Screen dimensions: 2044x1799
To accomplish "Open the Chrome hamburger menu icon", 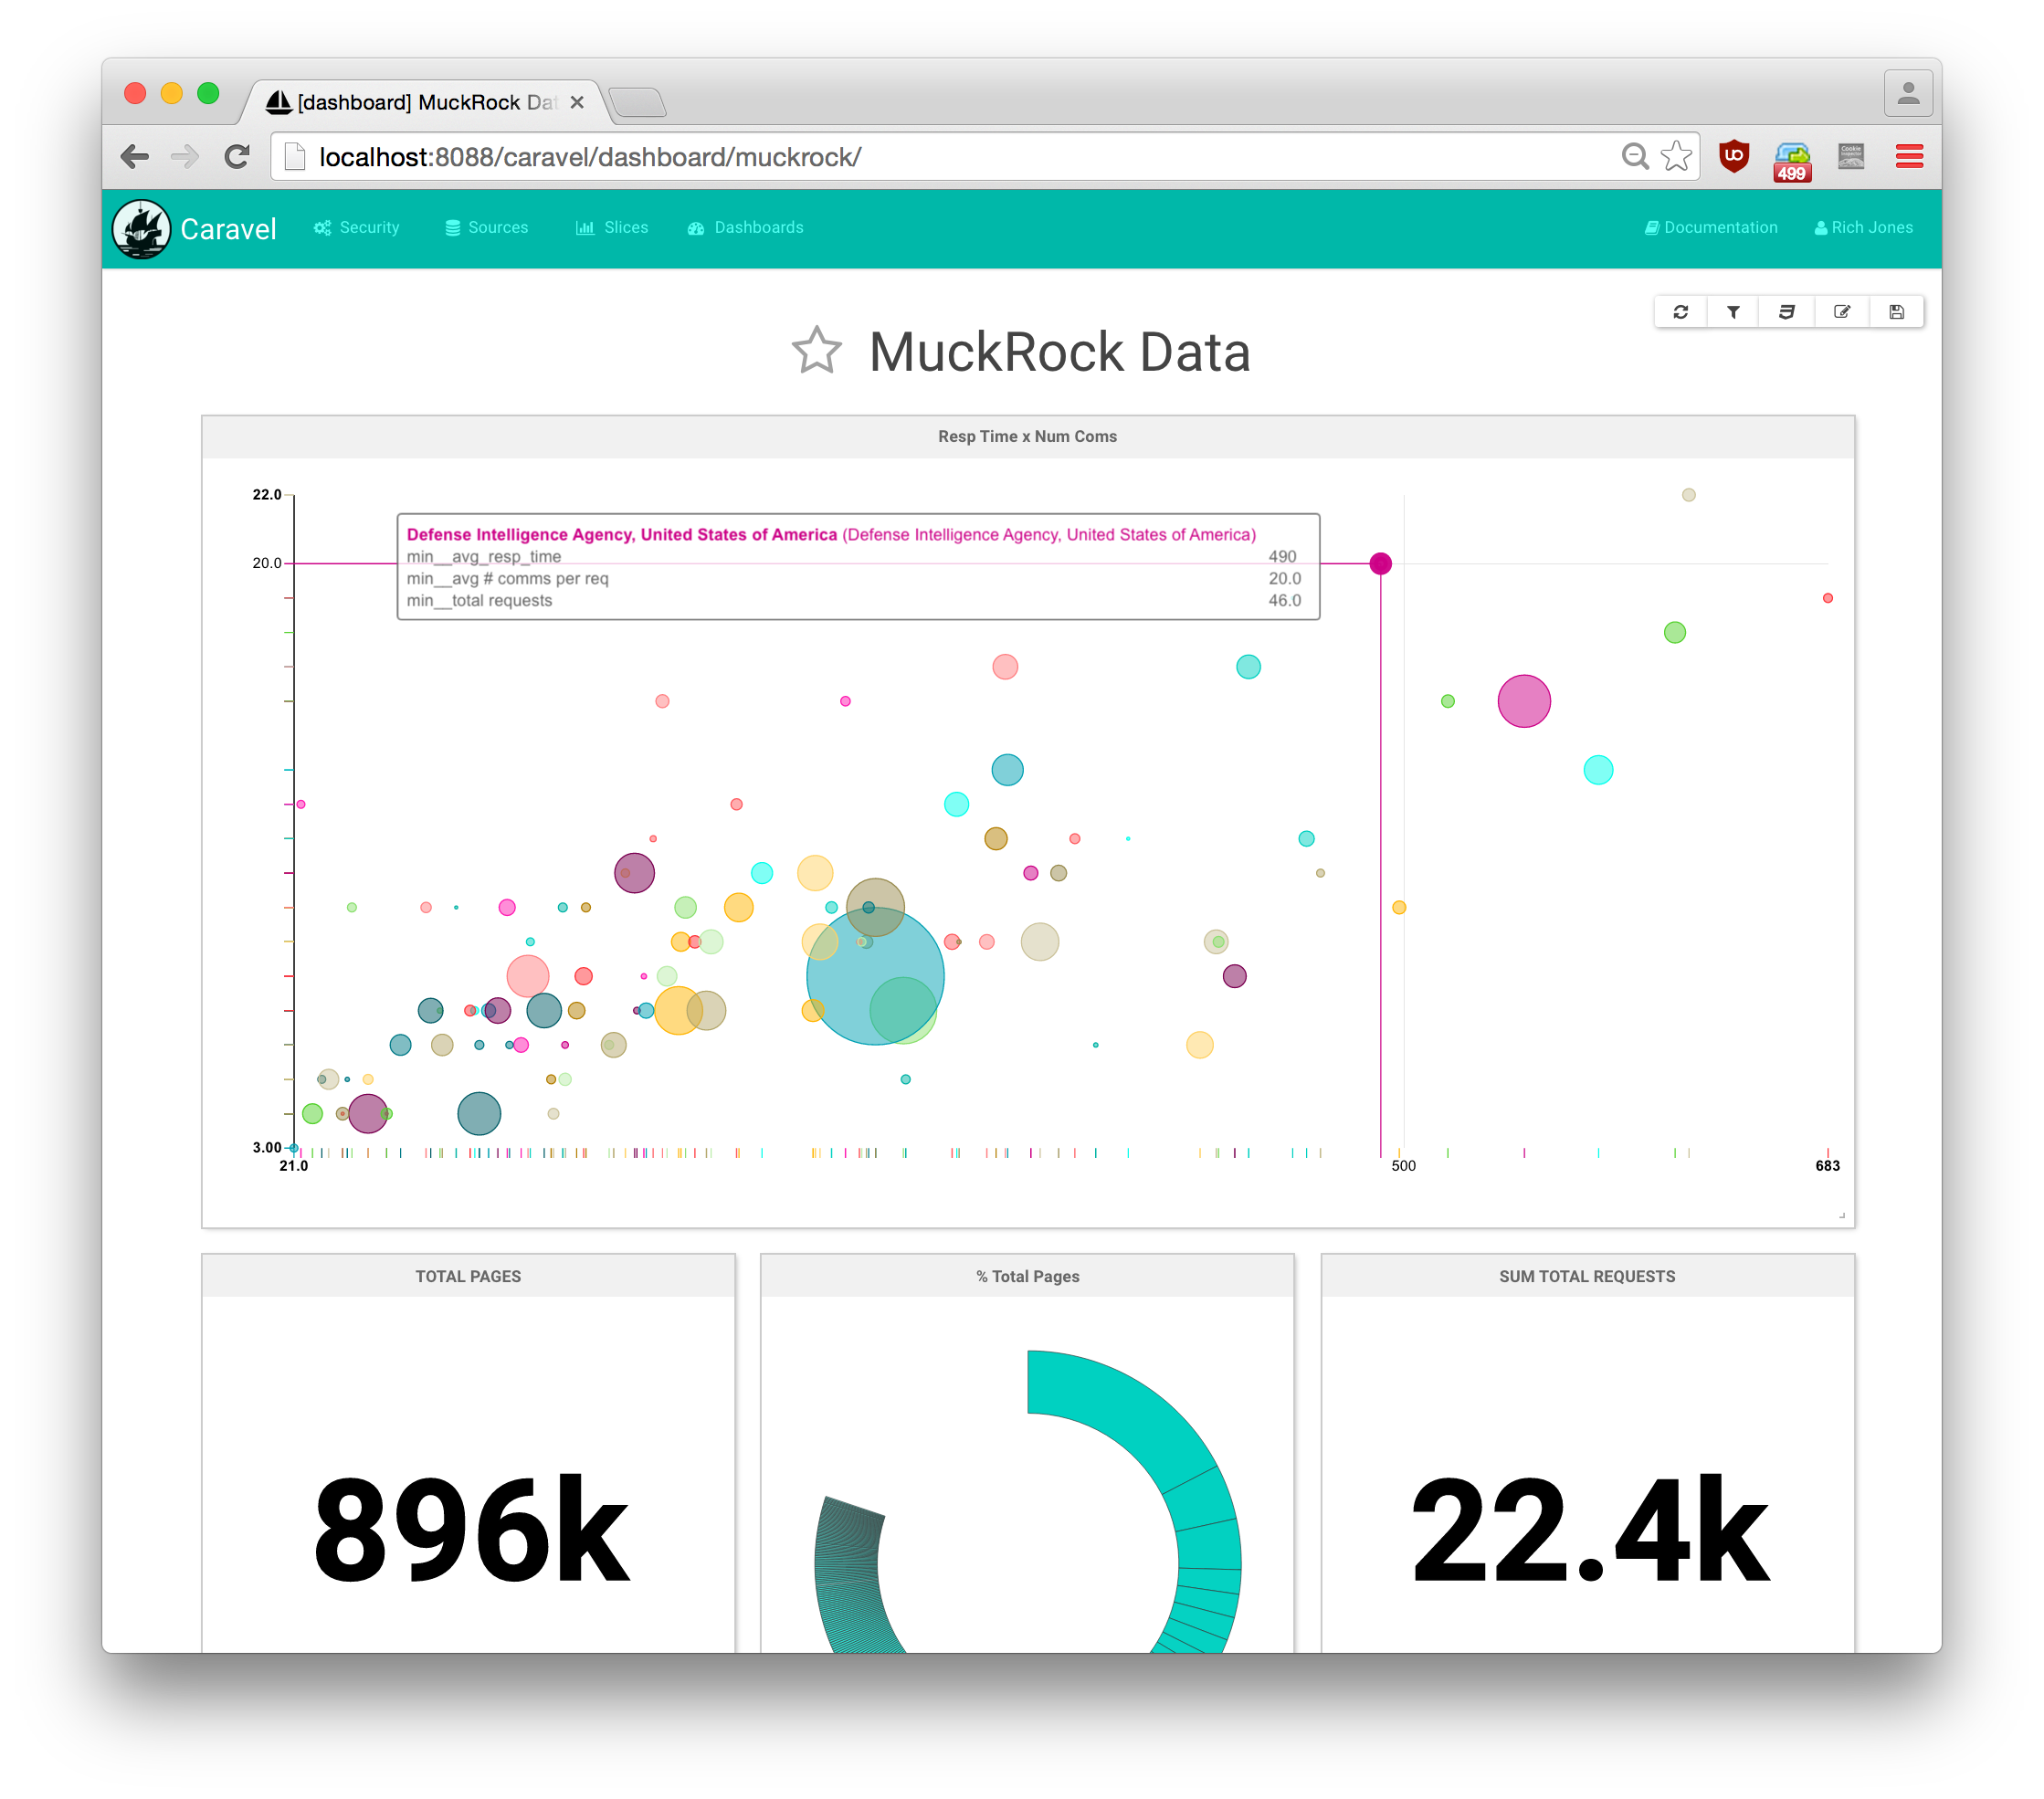I will pos(1909,157).
